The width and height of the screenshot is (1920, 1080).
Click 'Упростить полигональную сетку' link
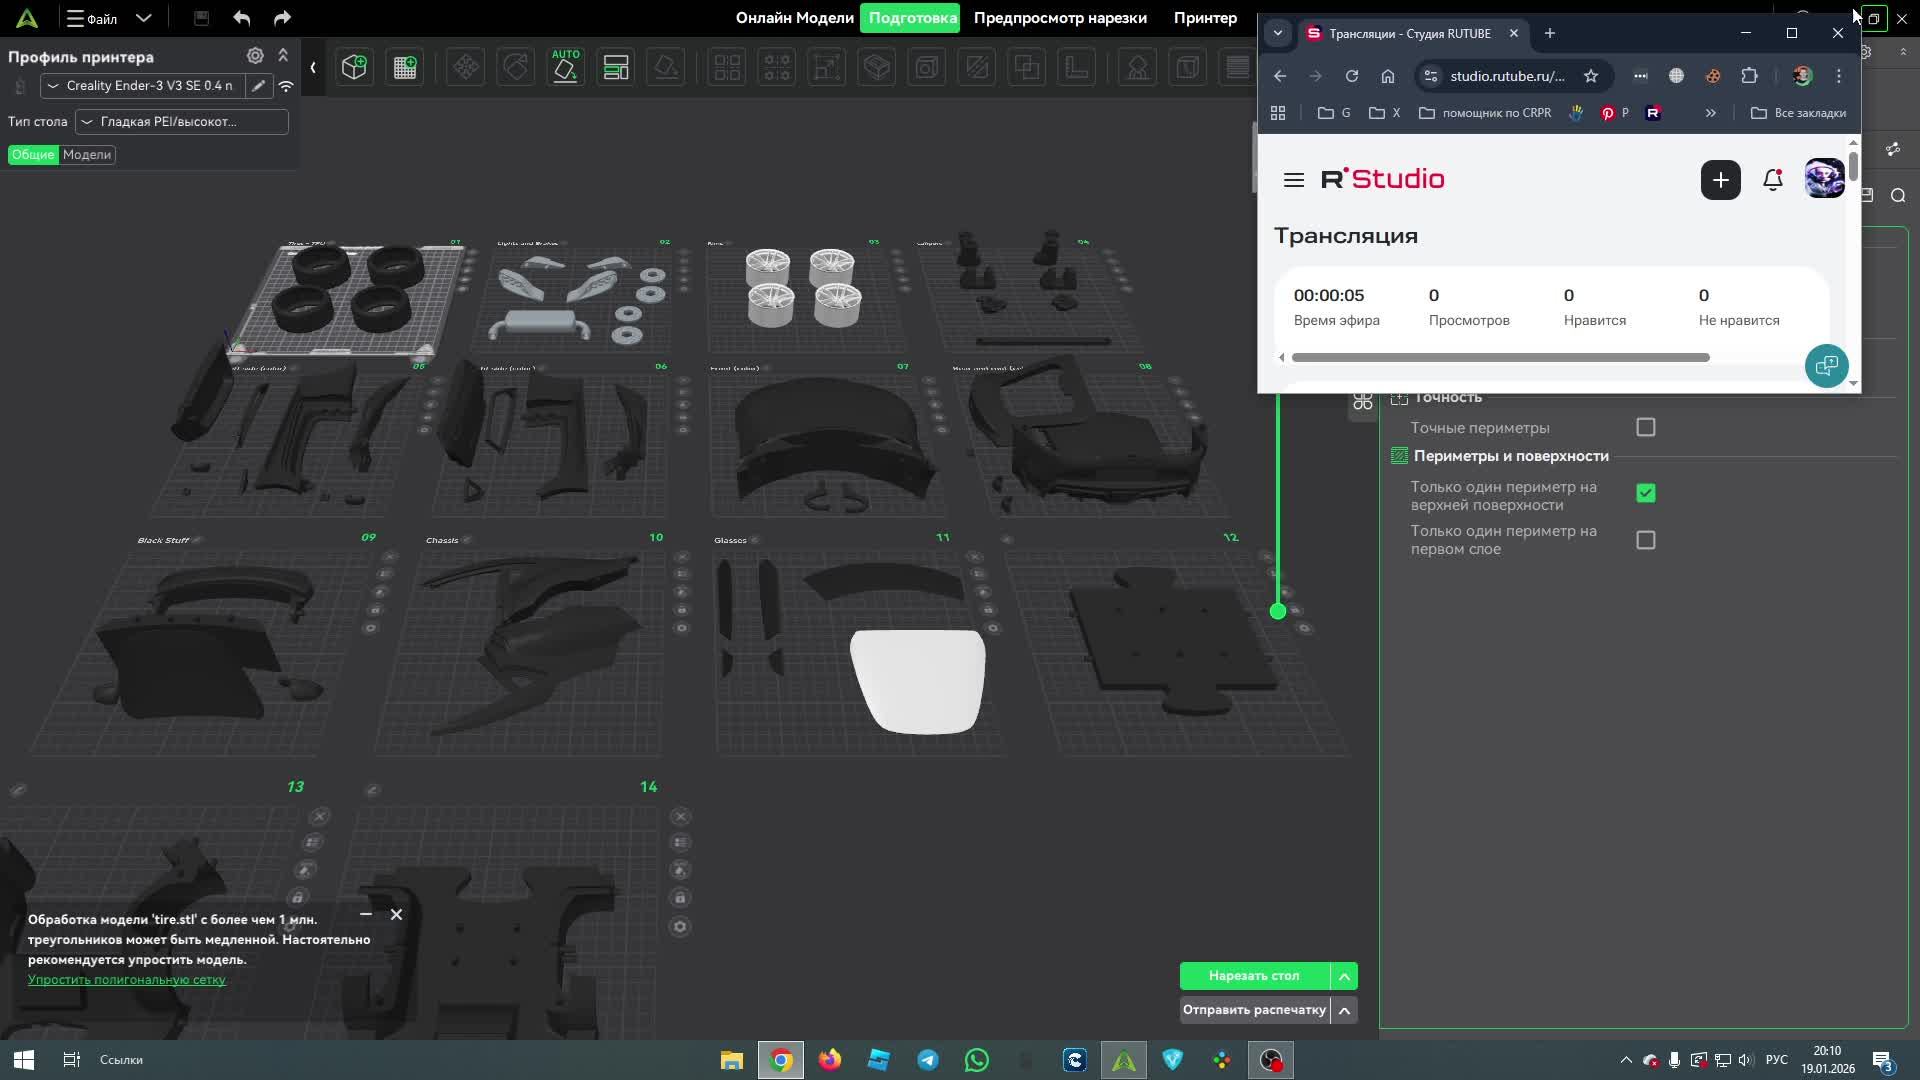pos(127,980)
